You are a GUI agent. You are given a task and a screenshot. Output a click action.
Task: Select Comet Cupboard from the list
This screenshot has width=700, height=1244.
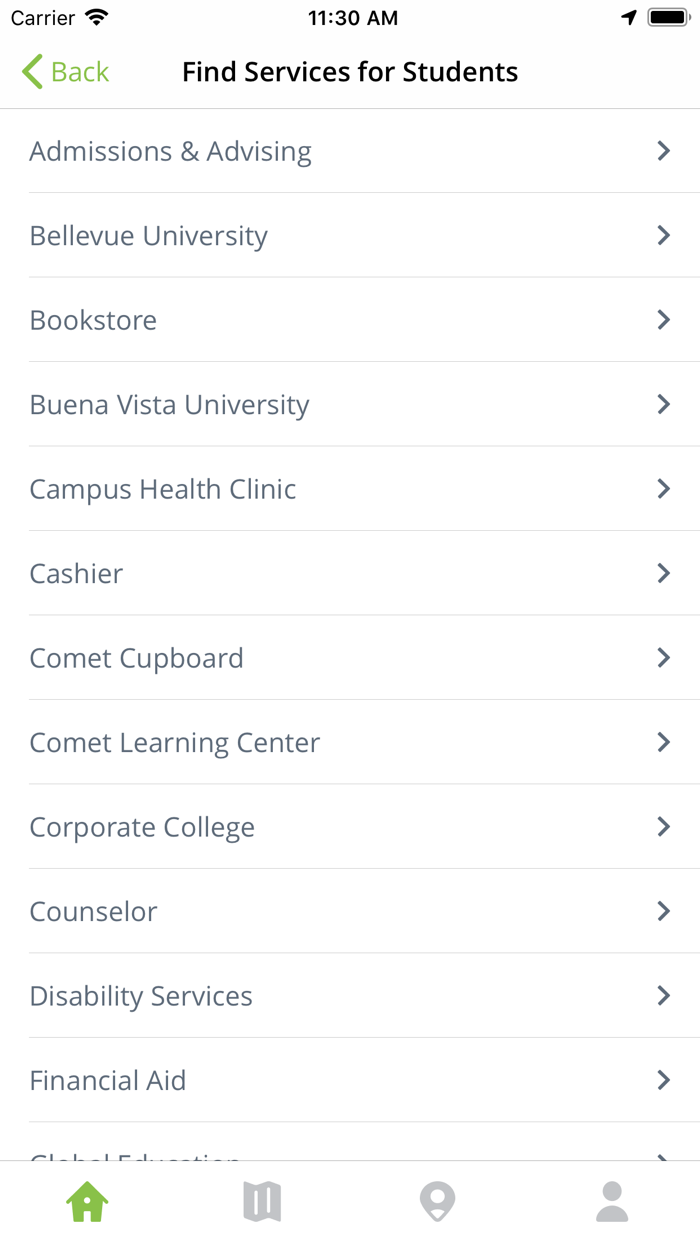(x=137, y=658)
